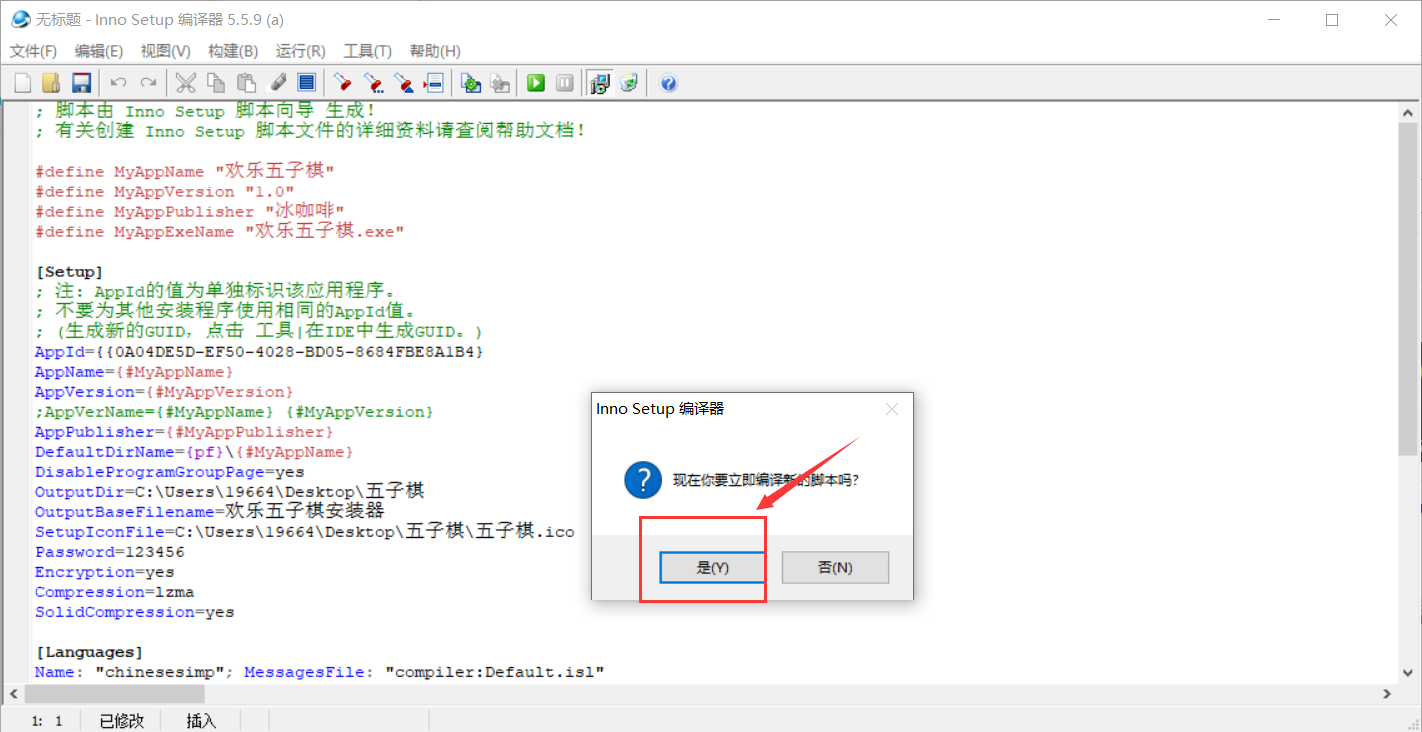The image size is (1422, 732).
Task: Click the OutputDir line
Action: [230, 492]
